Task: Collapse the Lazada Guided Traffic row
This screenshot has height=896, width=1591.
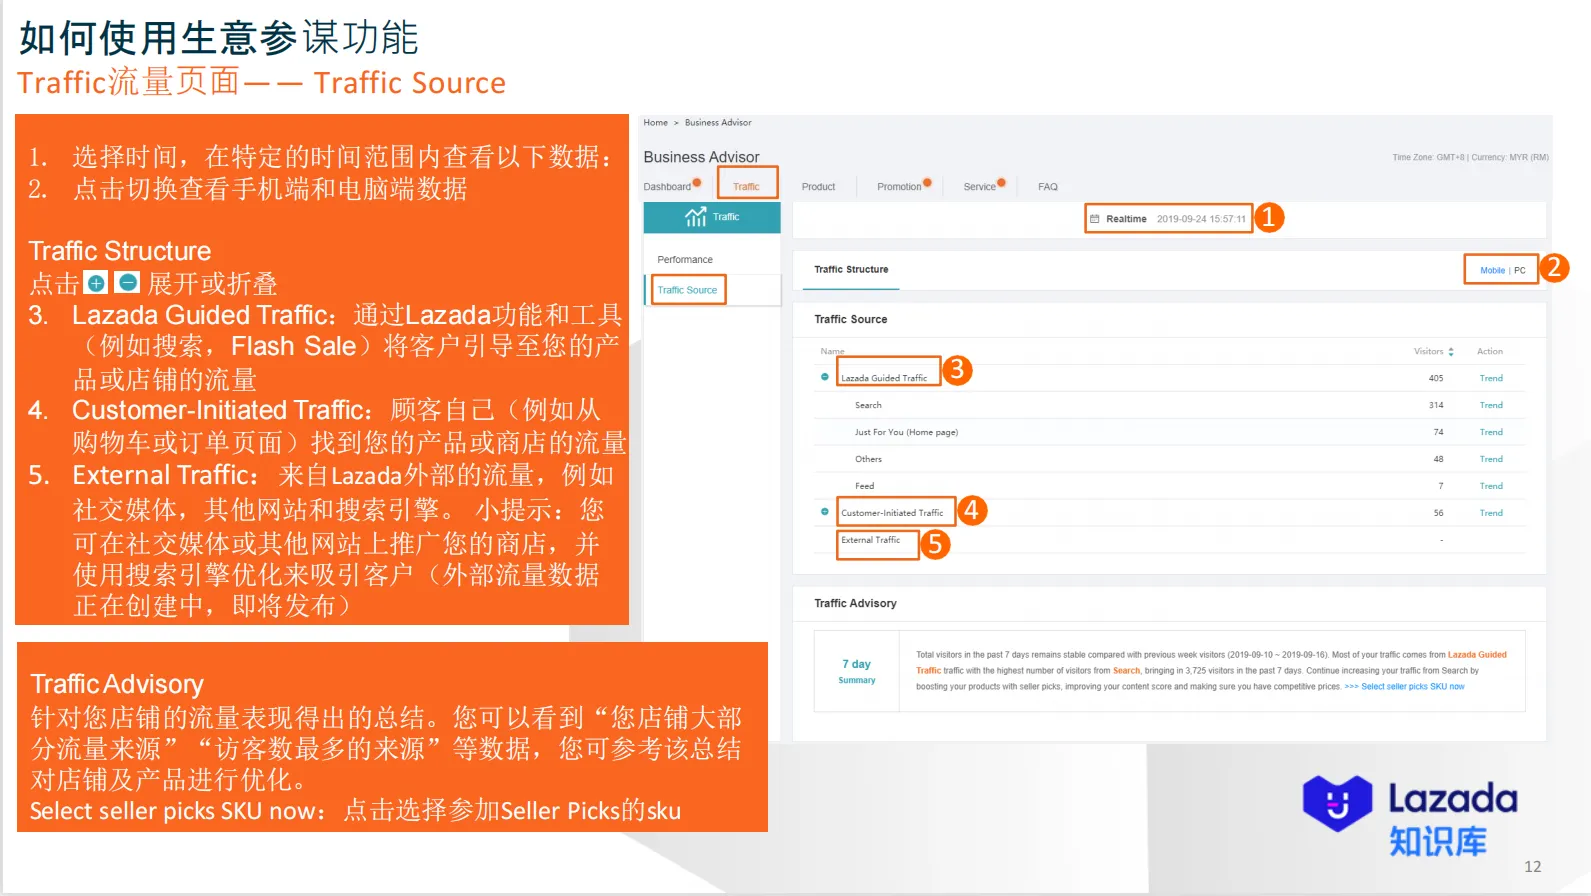Action: tap(825, 377)
